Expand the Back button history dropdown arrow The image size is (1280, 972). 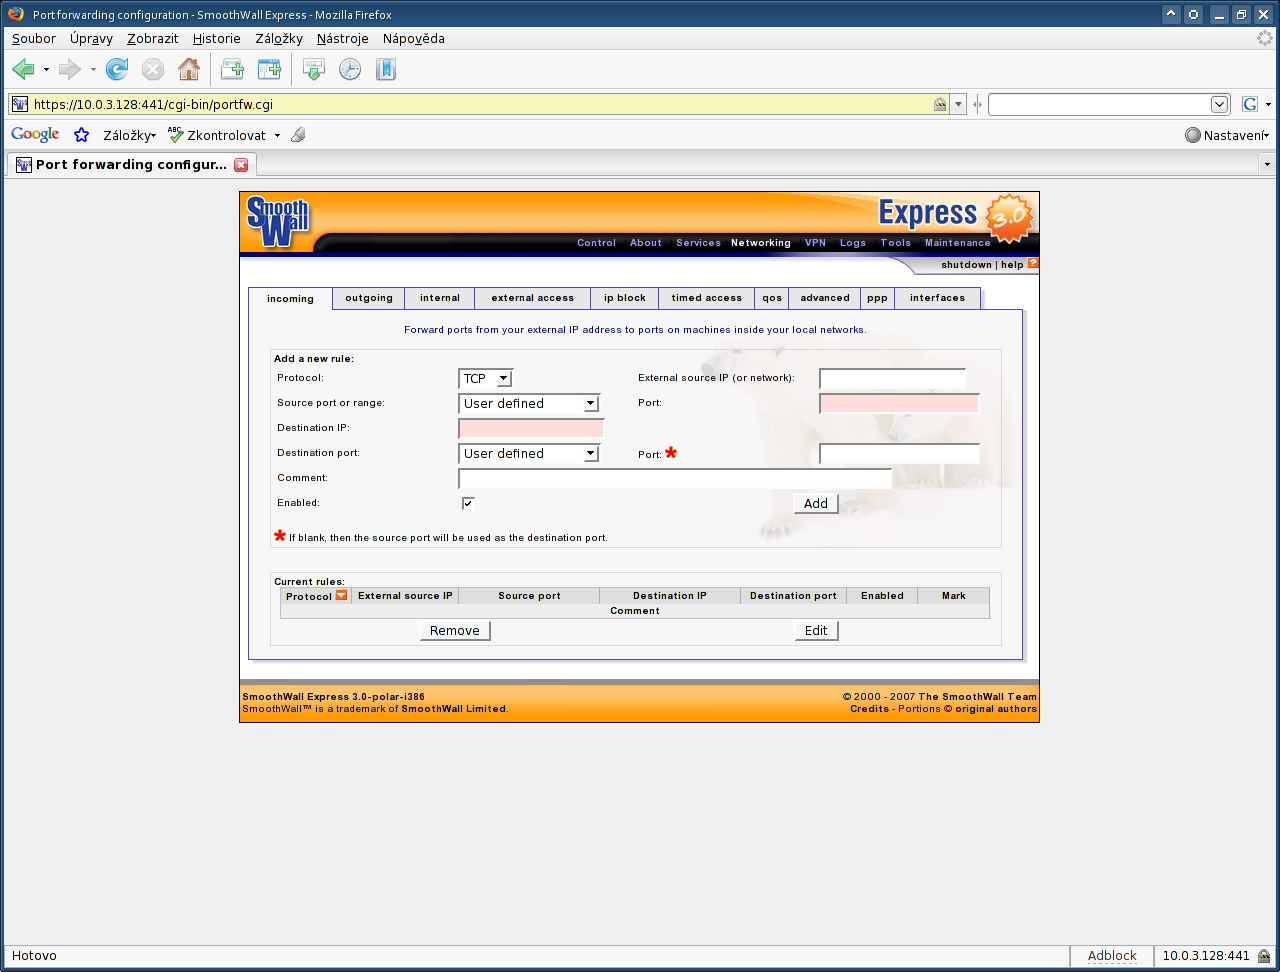(x=46, y=70)
